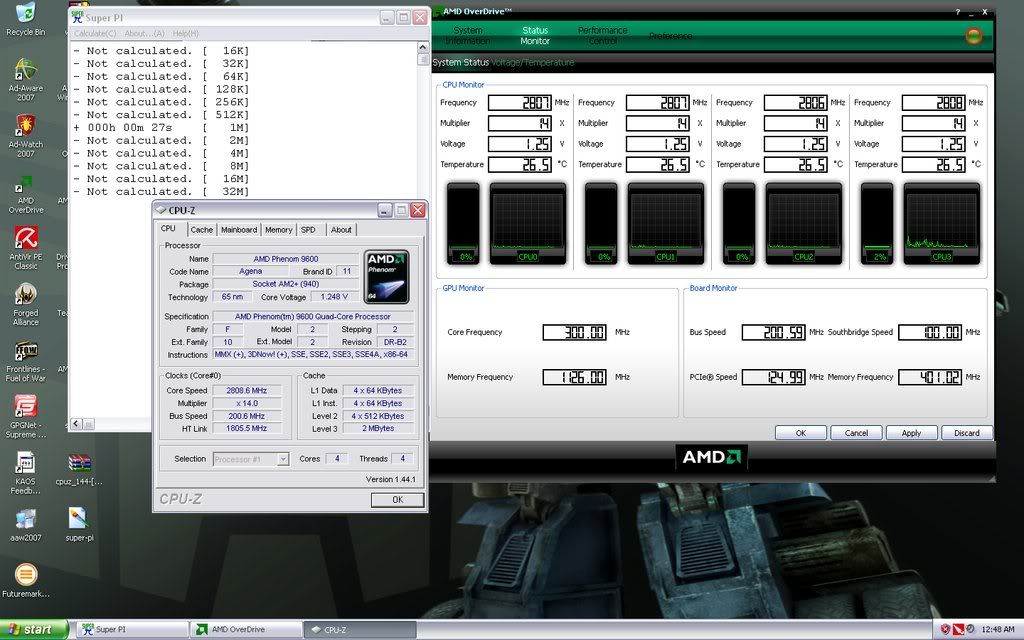
Task: Switch to the Mainboard tab in CPU-Z
Action: tap(238, 230)
